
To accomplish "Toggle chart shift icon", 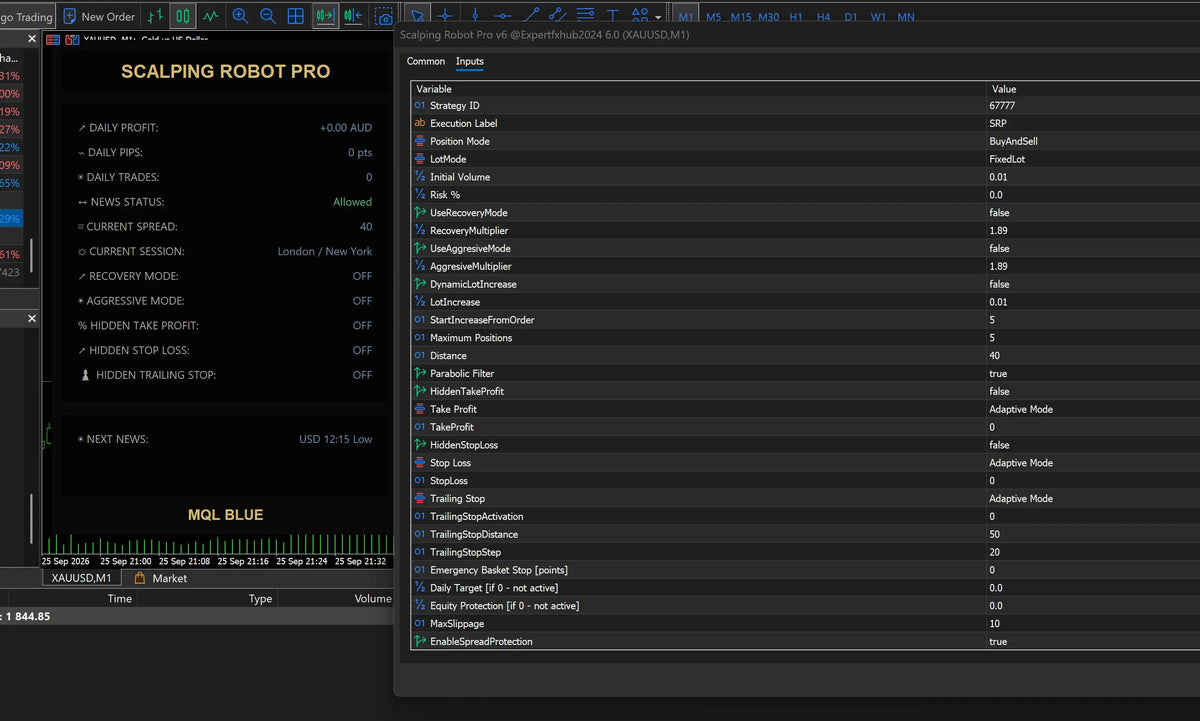I will 352,16.
